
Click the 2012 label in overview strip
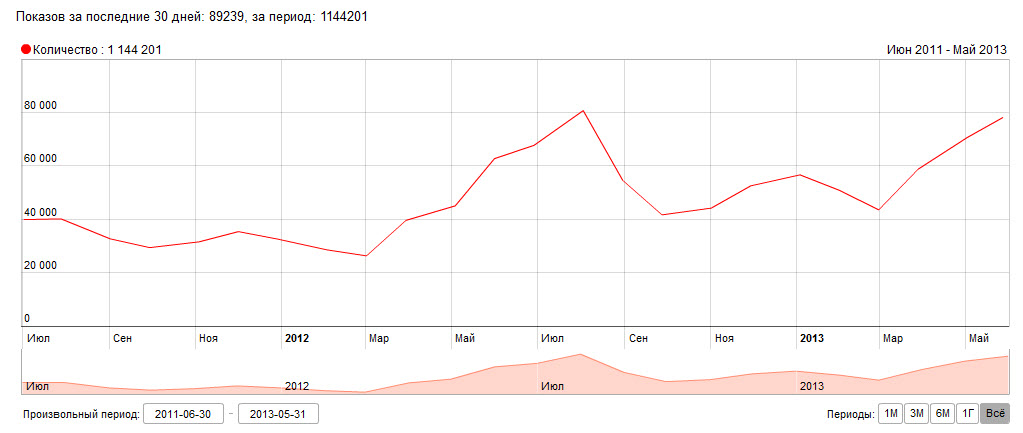tap(297, 386)
